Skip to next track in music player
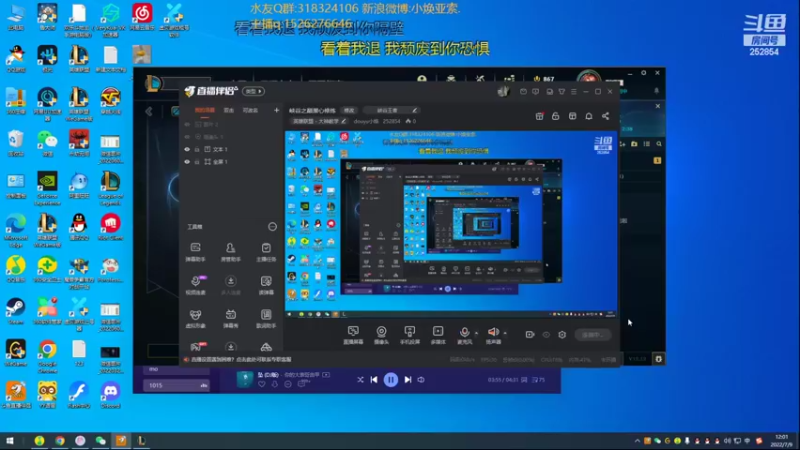The image size is (800, 450). [408, 380]
